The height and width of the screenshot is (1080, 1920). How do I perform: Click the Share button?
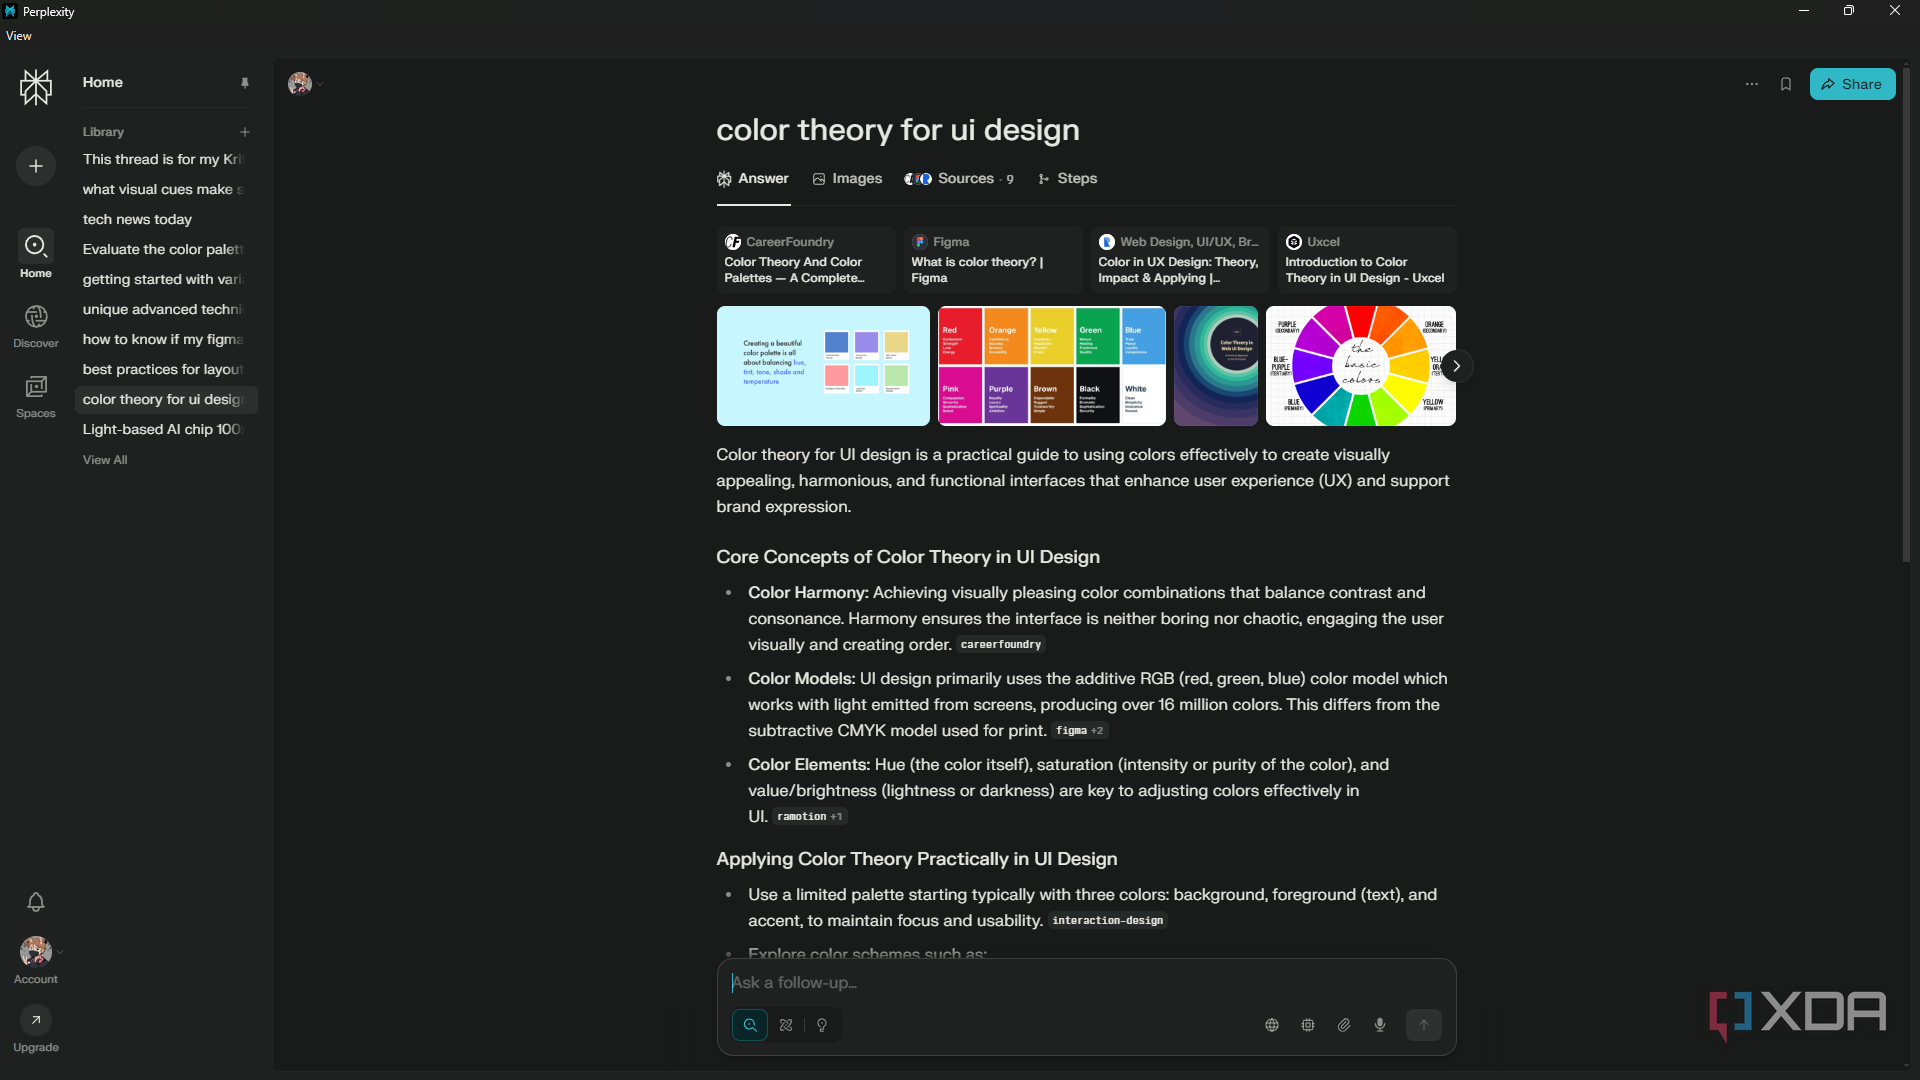point(1852,84)
